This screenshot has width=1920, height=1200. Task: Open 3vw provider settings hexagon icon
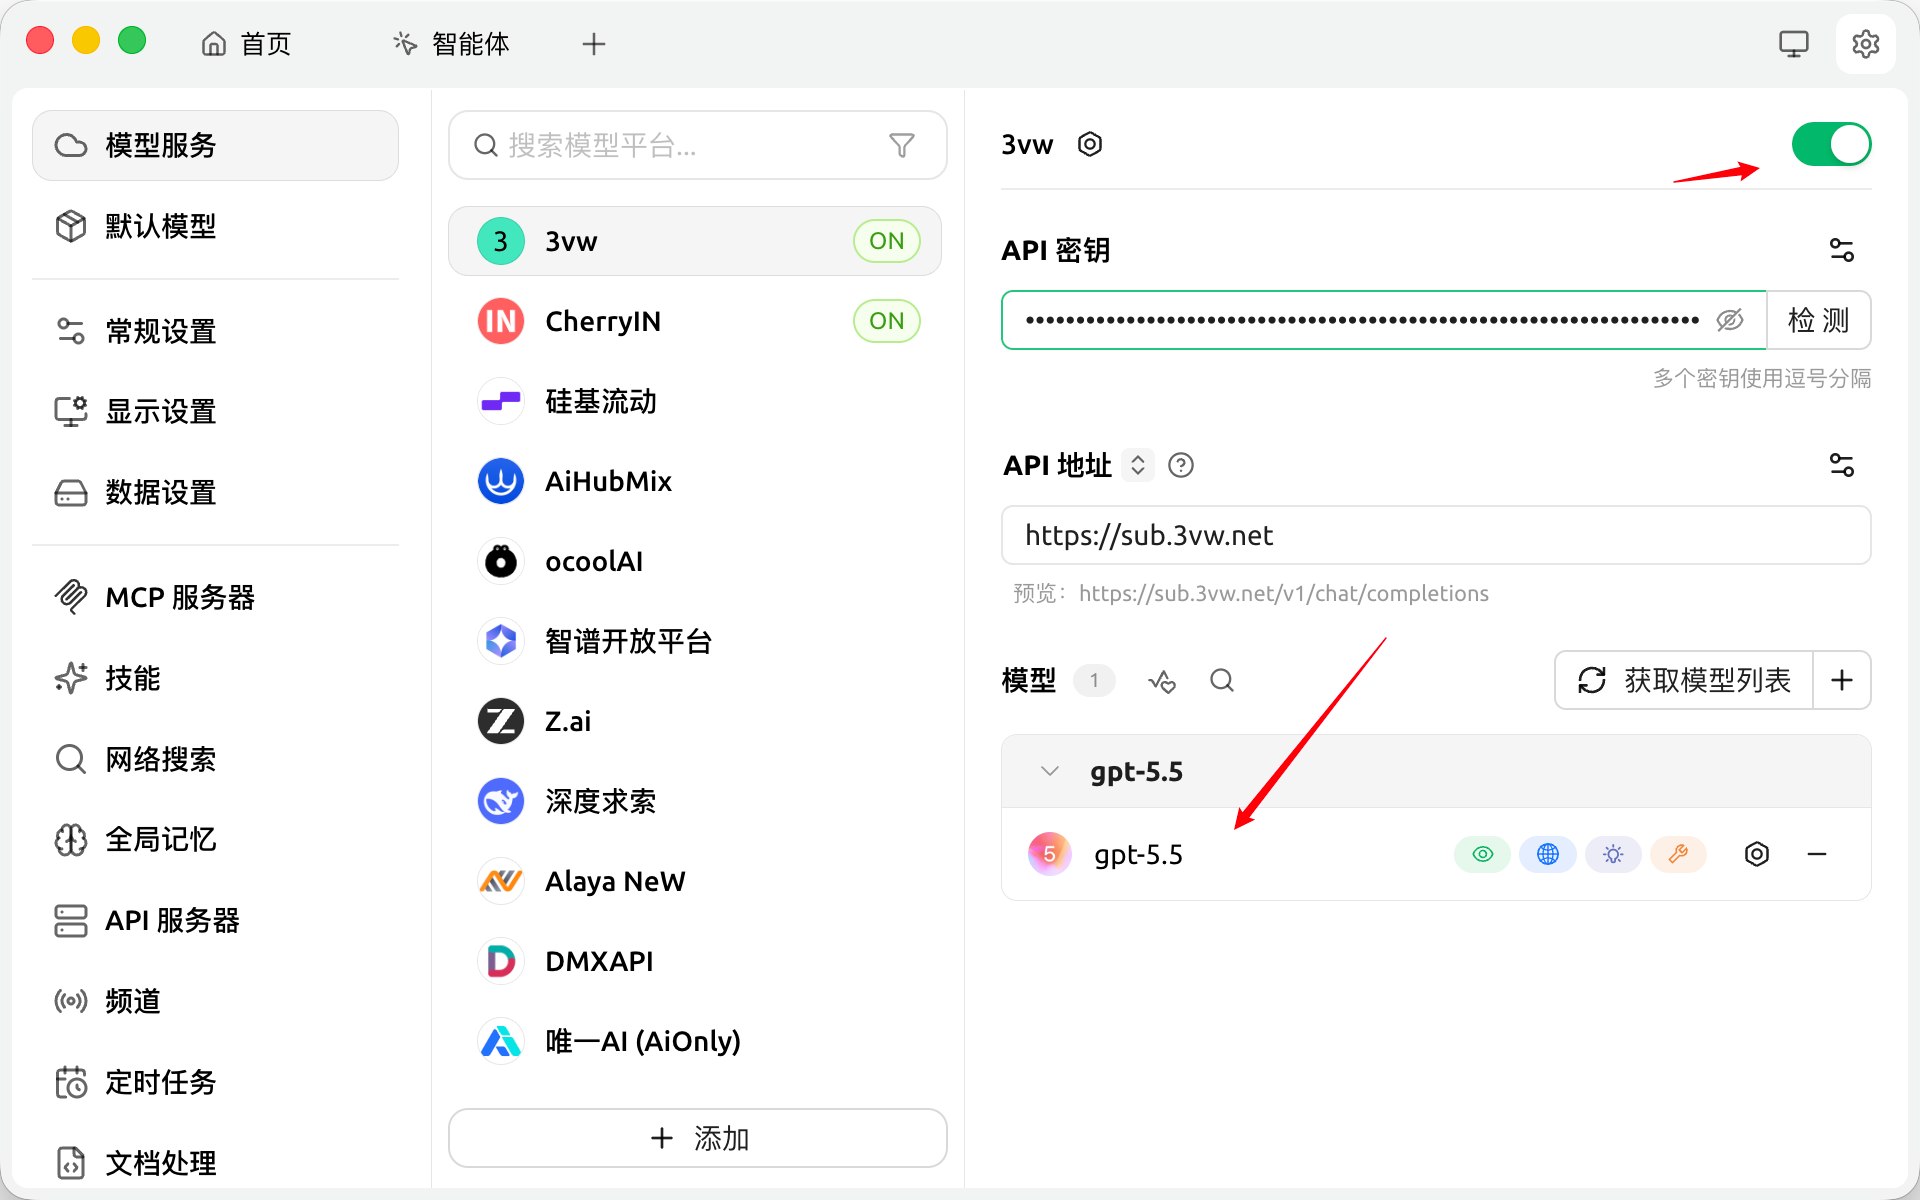tap(1089, 145)
